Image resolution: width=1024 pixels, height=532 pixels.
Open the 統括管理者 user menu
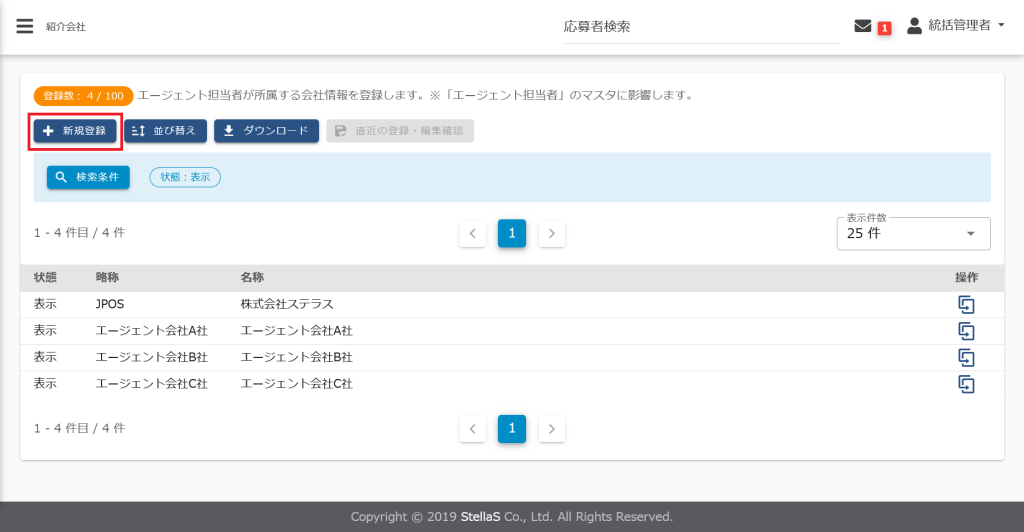coord(955,26)
